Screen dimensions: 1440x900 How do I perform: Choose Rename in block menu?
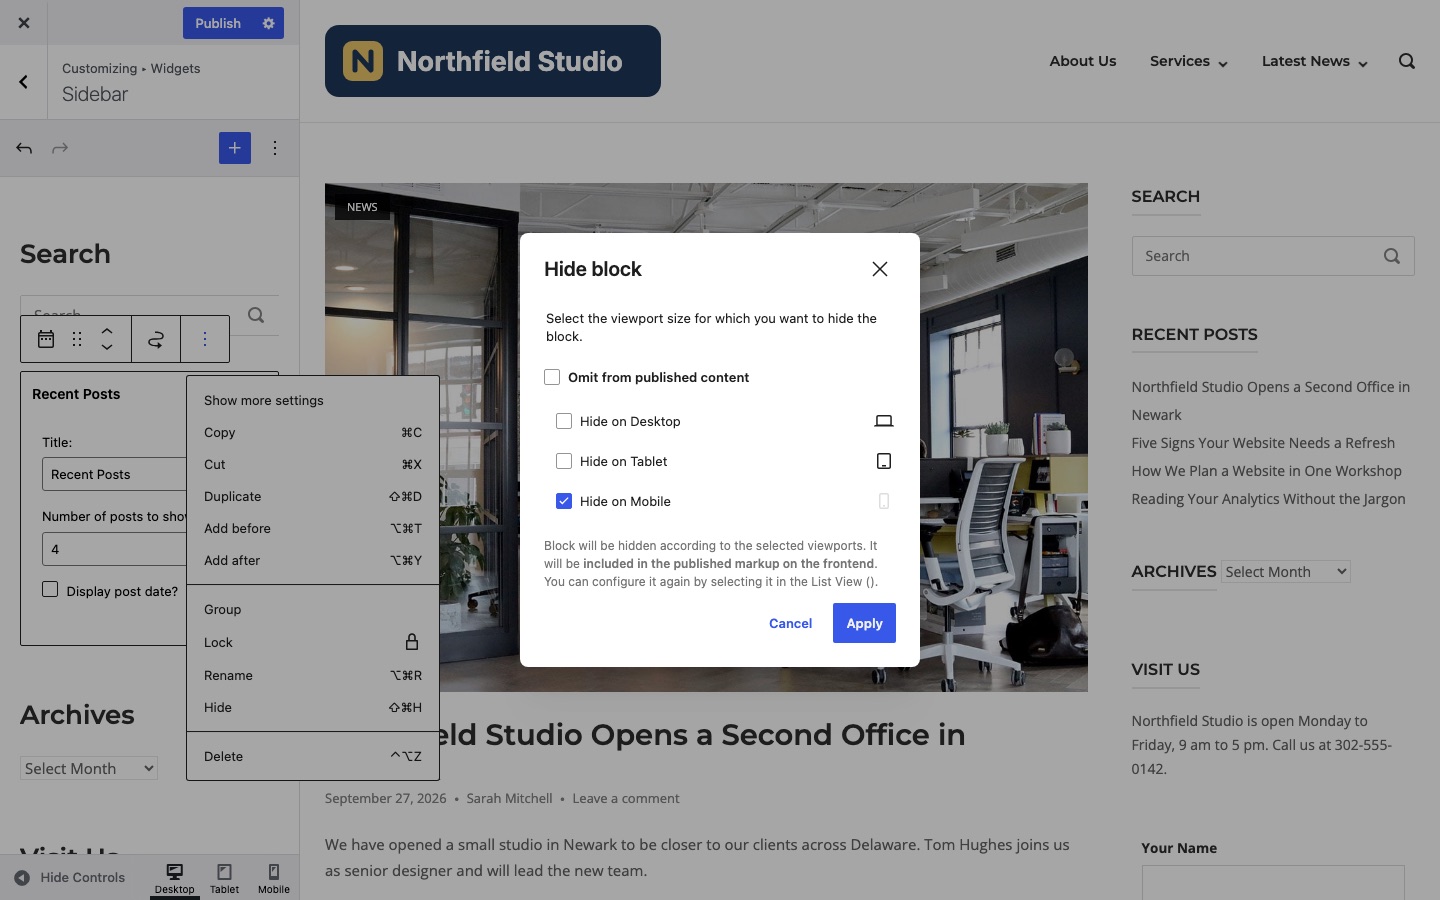[x=313, y=675]
